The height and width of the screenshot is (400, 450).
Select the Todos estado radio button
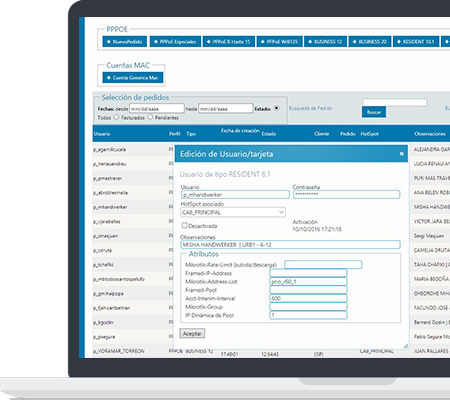277,108
